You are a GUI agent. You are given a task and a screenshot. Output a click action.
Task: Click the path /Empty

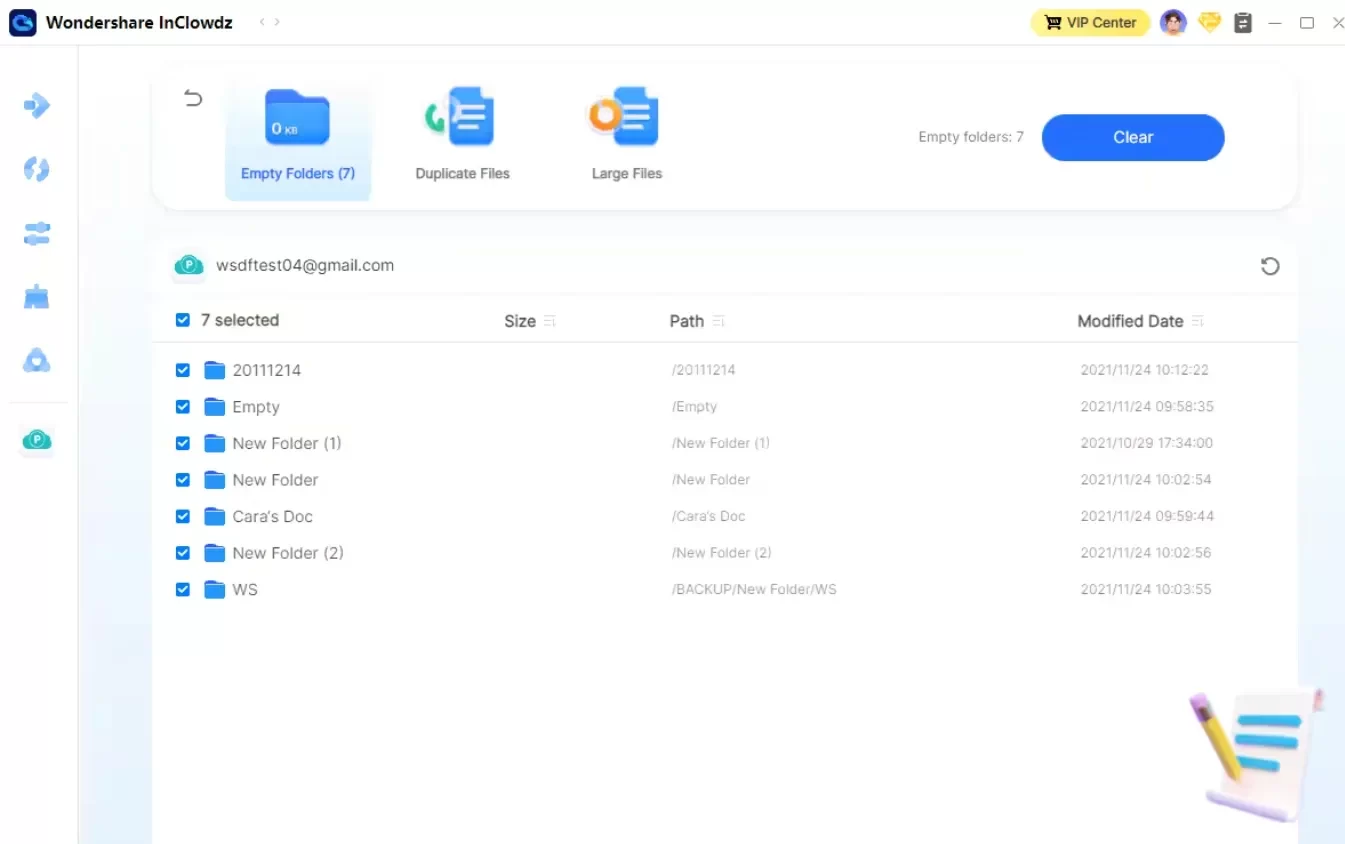pyautogui.click(x=694, y=407)
